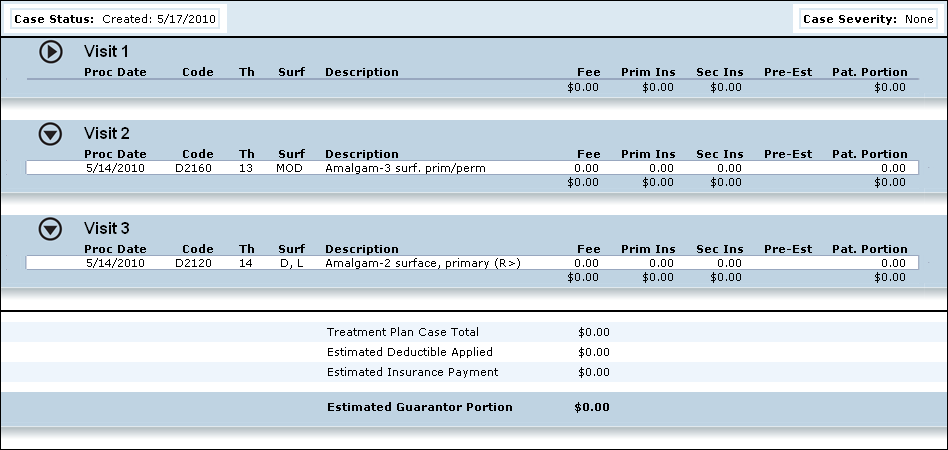Screen dimensions: 948x450
Task: Click the MOD surface cell
Action: pyautogui.click(x=290, y=168)
